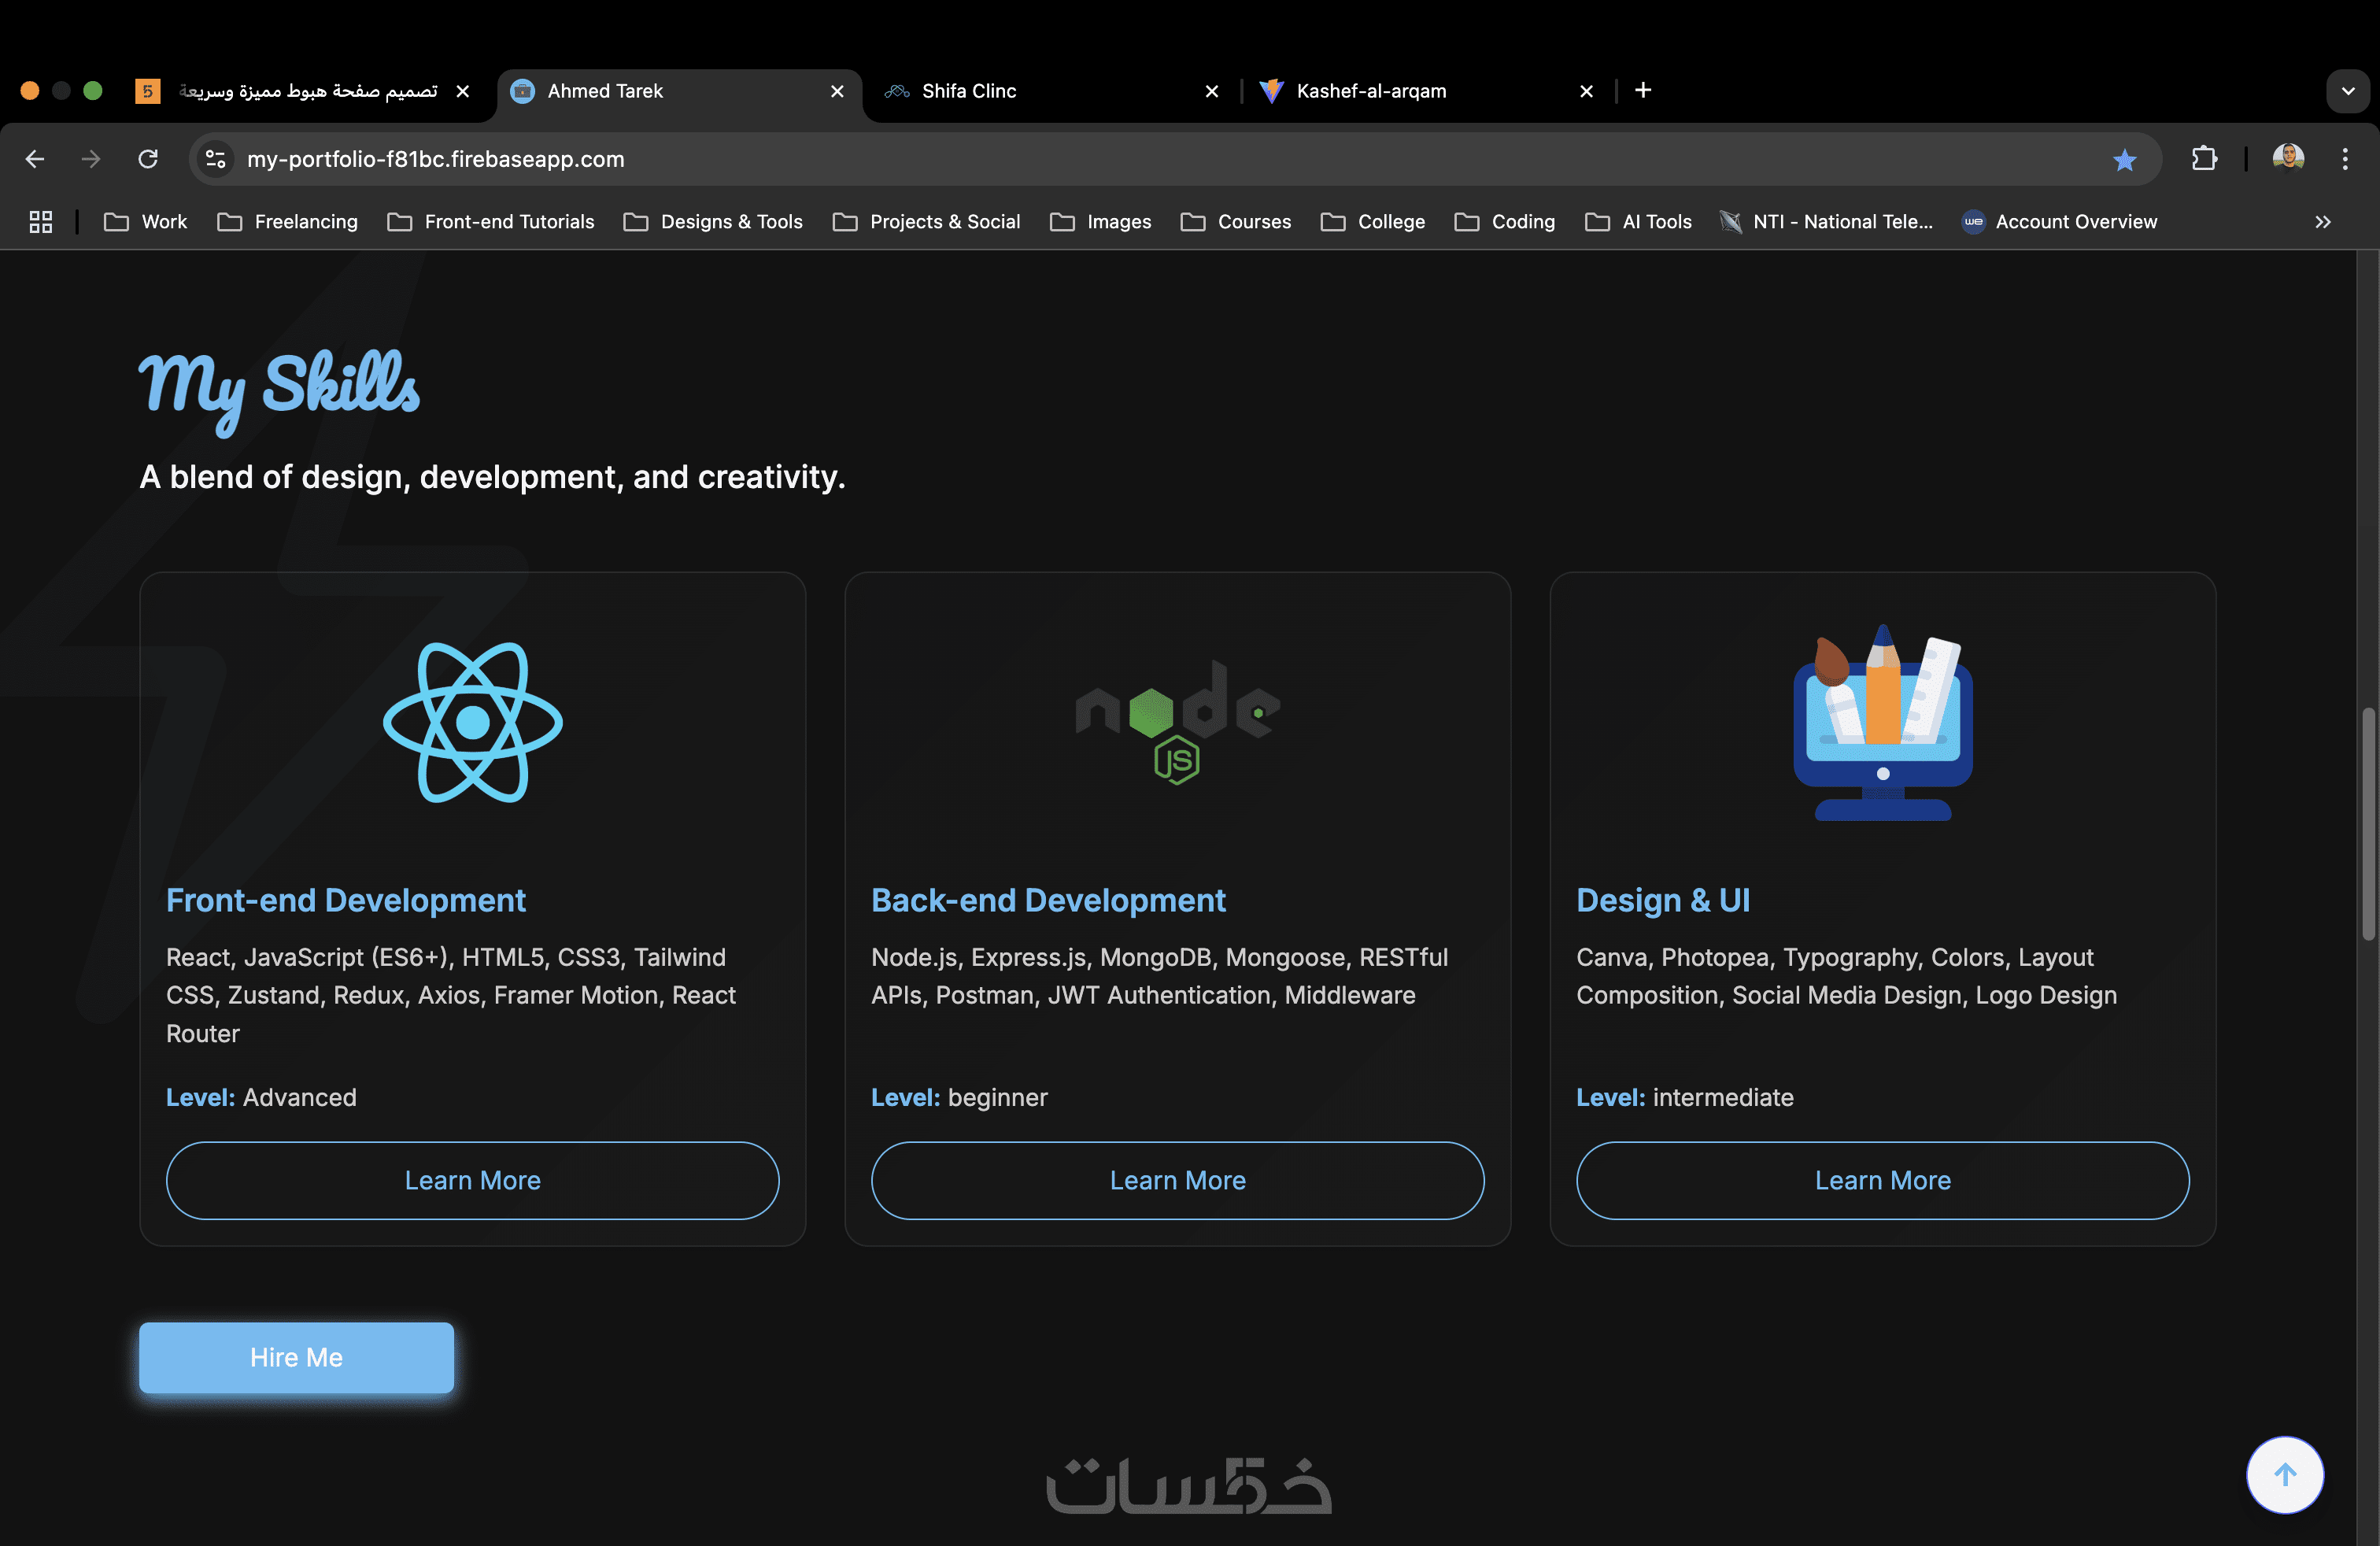Click the Hire Me button
This screenshot has width=2380, height=1546.
coord(296,1357)
